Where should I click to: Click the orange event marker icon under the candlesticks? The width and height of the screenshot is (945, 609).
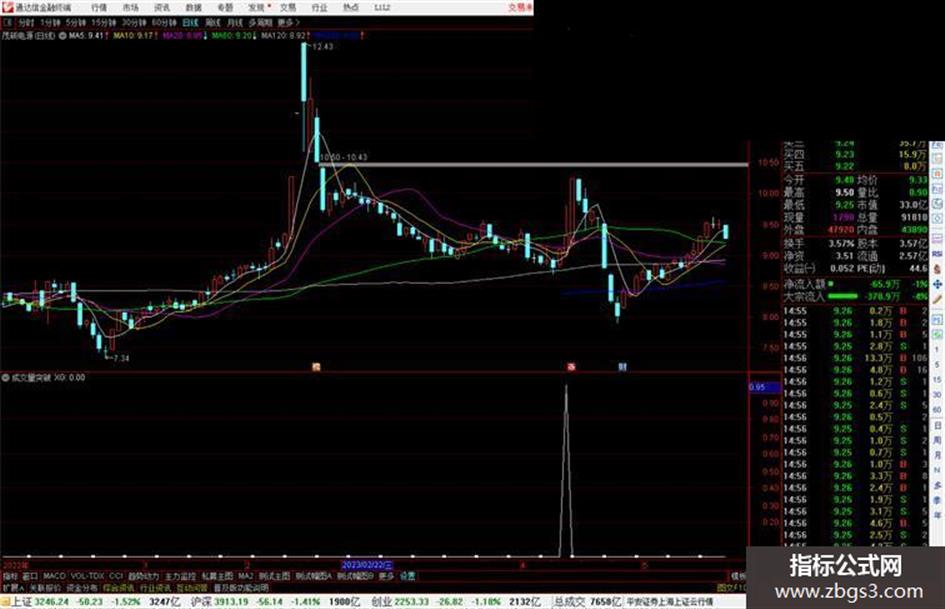[x=316, y=367]
